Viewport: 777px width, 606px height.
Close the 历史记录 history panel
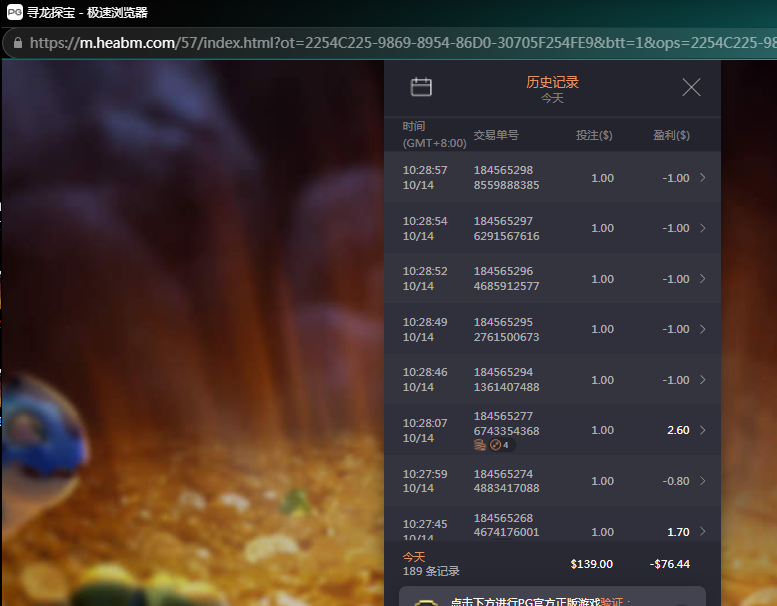pos(691,88)
